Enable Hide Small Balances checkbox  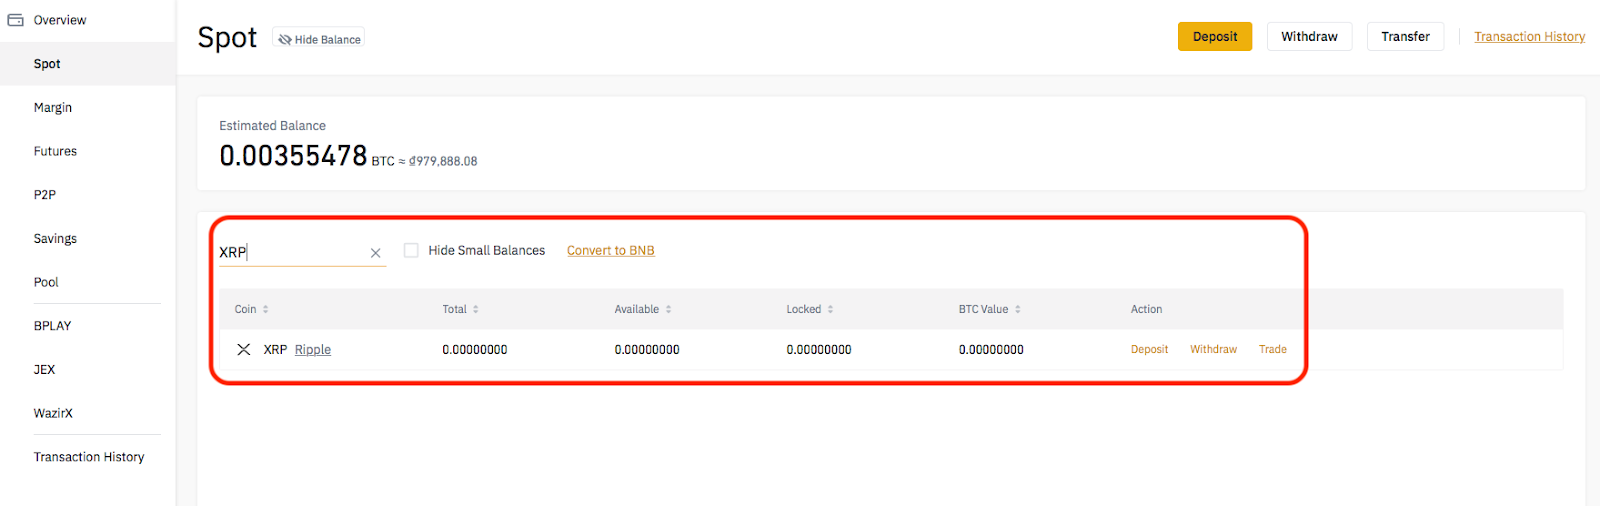point(411,250)
